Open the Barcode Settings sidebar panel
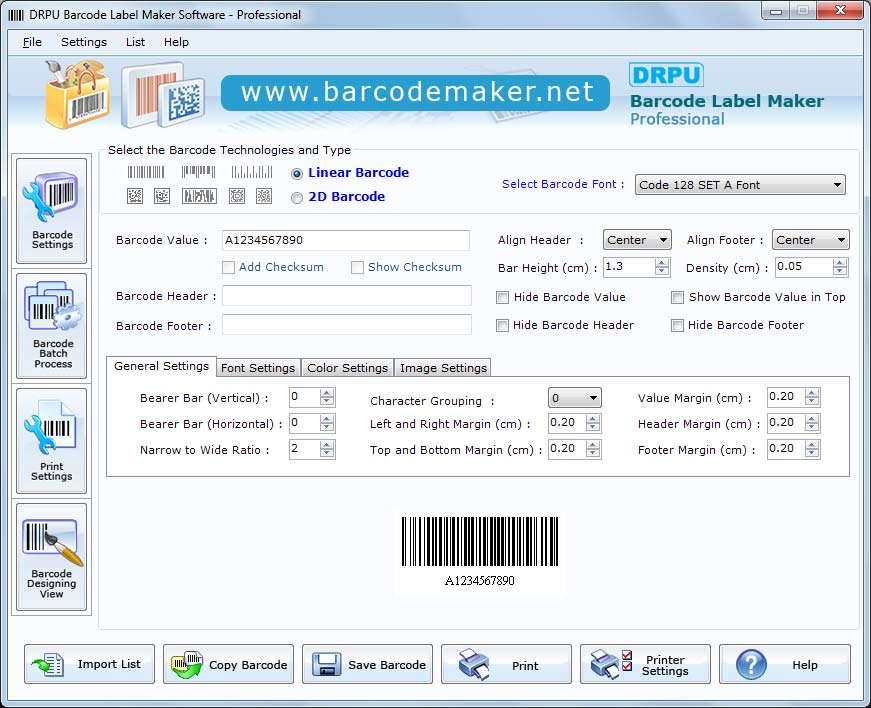Viewport: 871px width, 708px height. point(52,210)
